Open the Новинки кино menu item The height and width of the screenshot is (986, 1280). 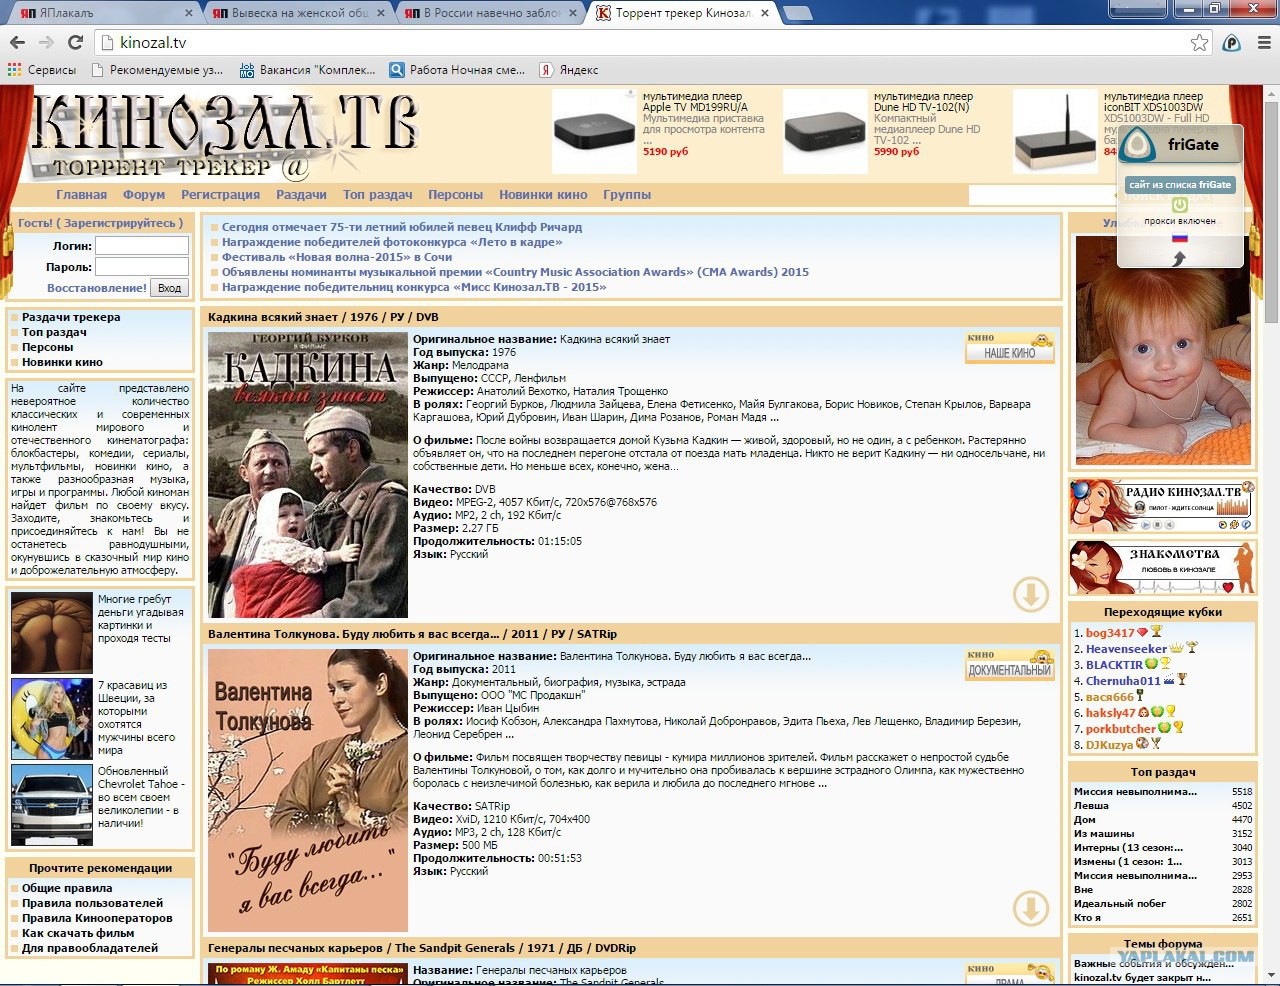point(543,195)
